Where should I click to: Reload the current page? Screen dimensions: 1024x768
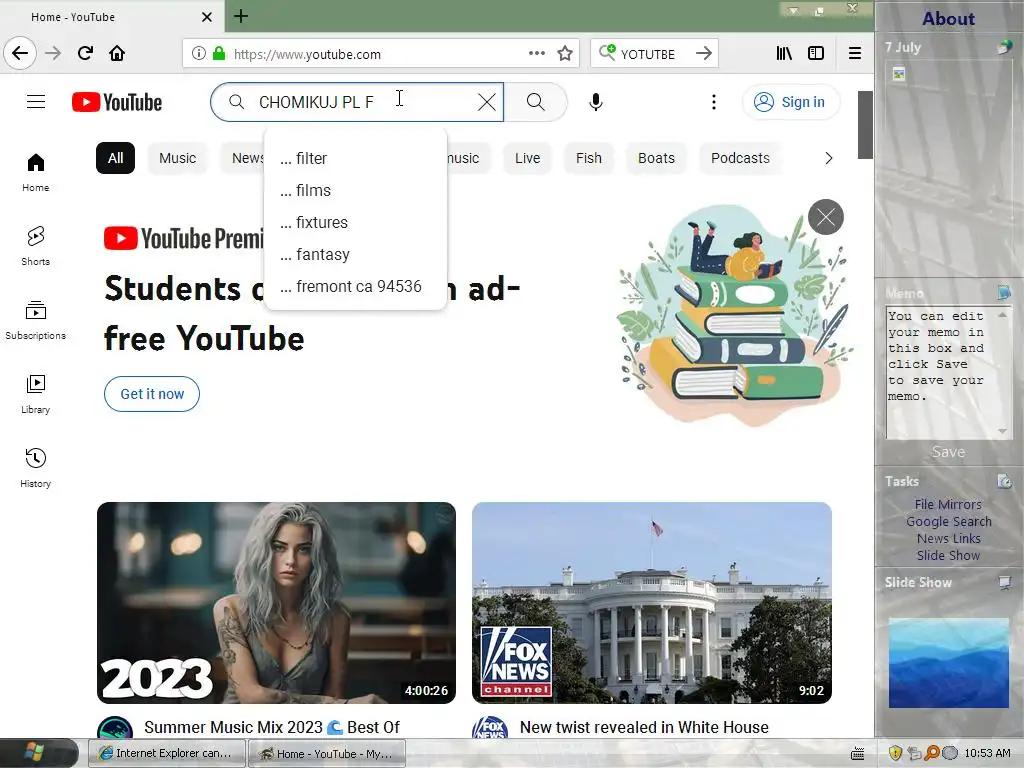tap(85, 54)
